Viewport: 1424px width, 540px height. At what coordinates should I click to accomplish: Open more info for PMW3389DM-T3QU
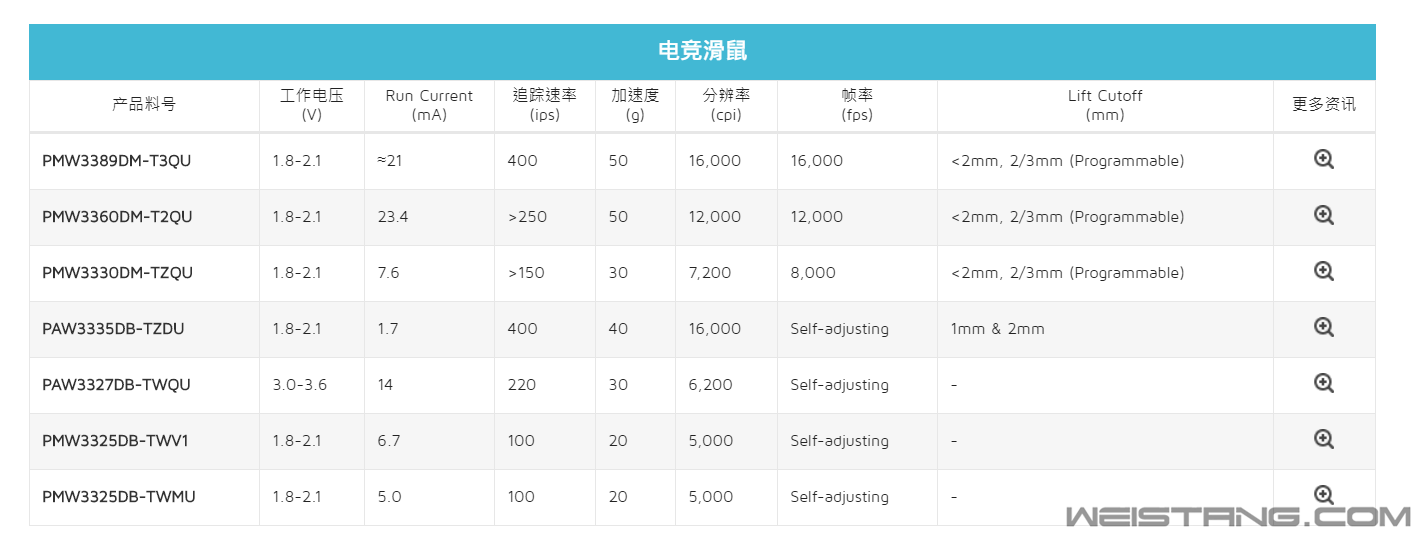tap(1324, 159)
